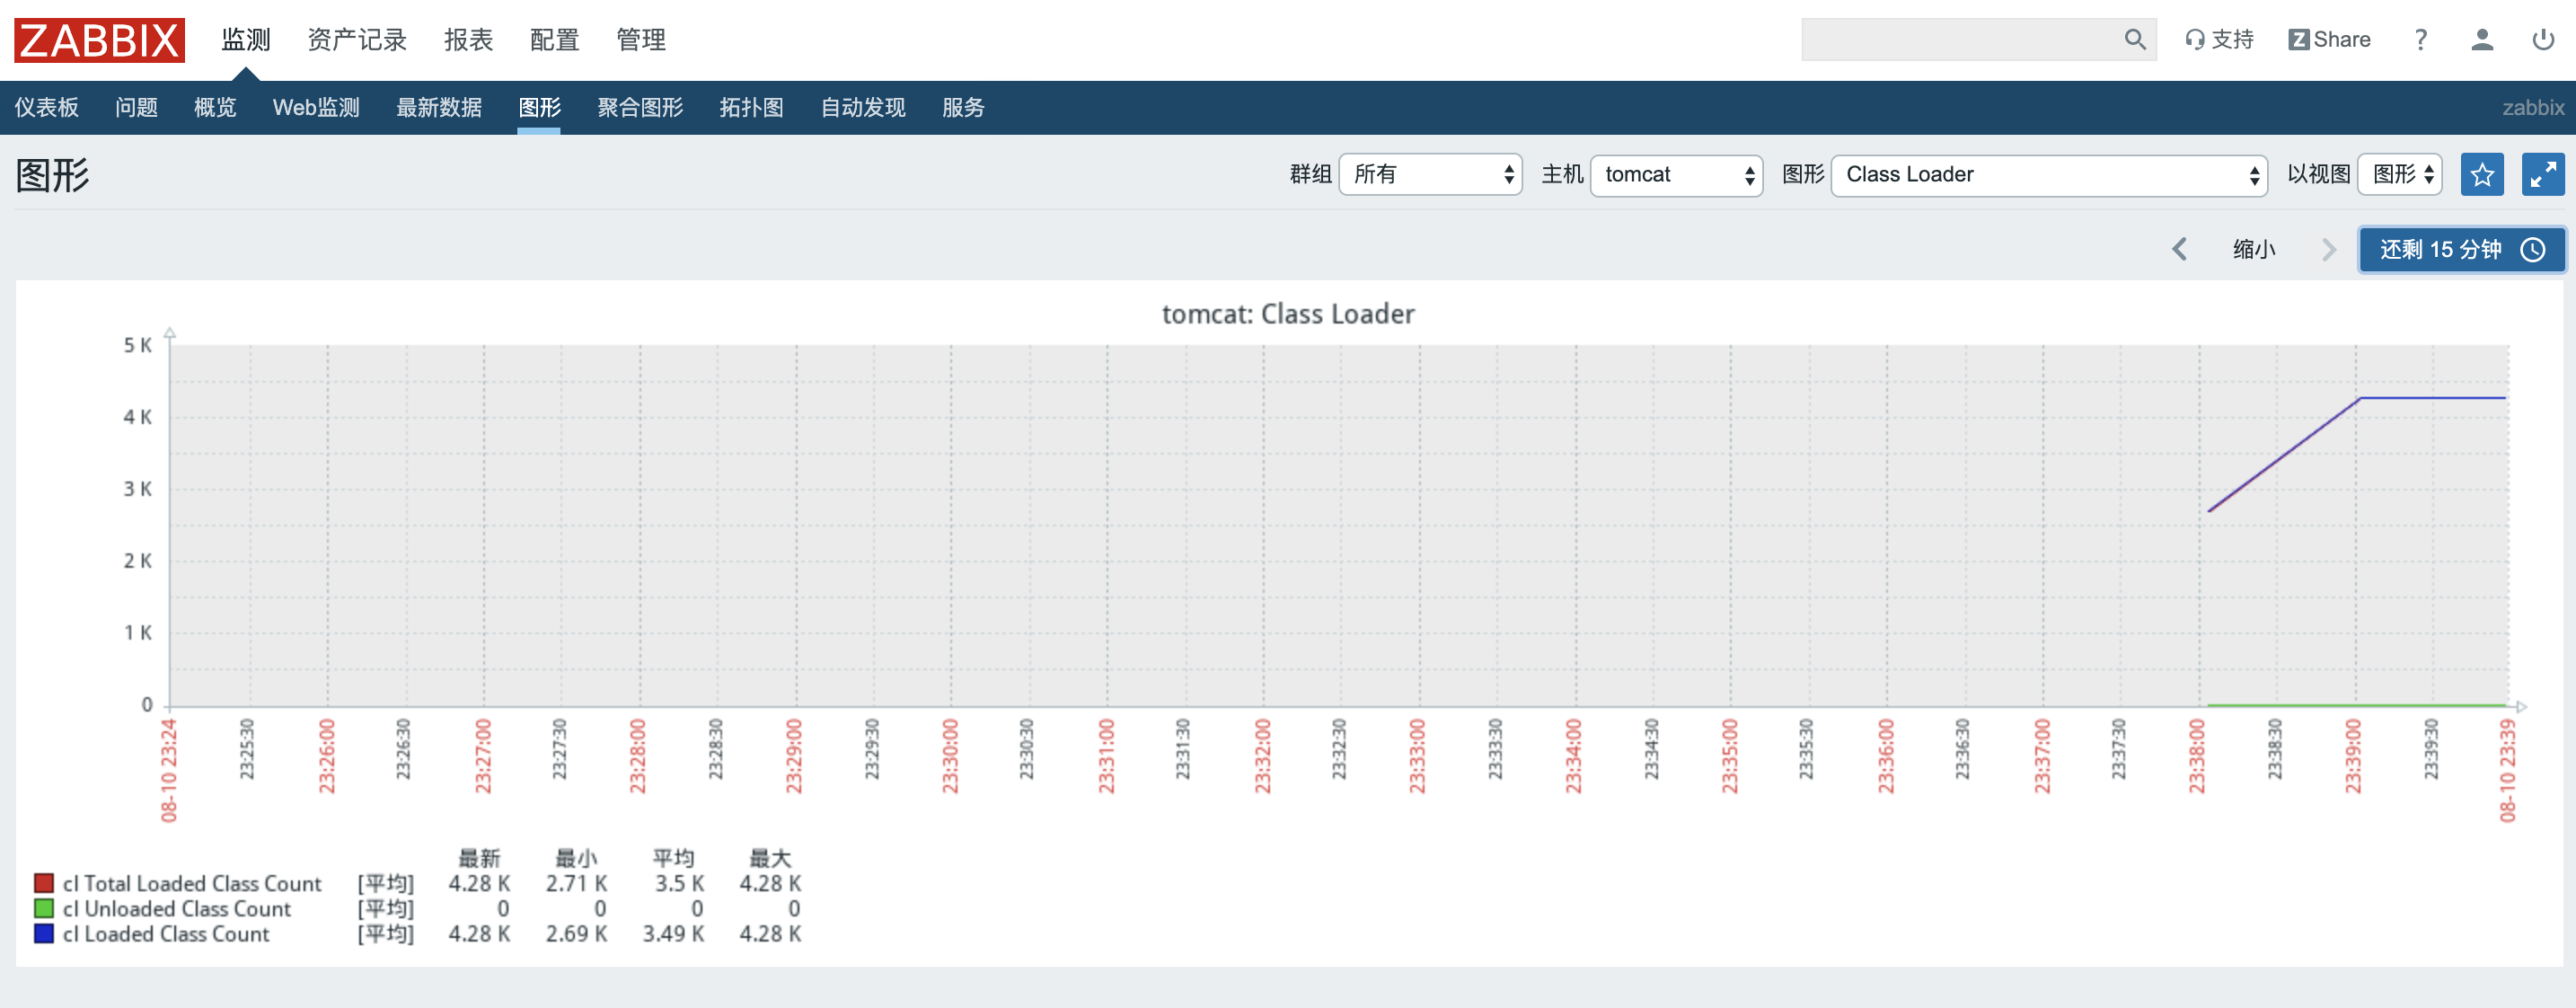Go to 仪表板 submenu
2576x1008 pixels.
(x=46, y=107)
